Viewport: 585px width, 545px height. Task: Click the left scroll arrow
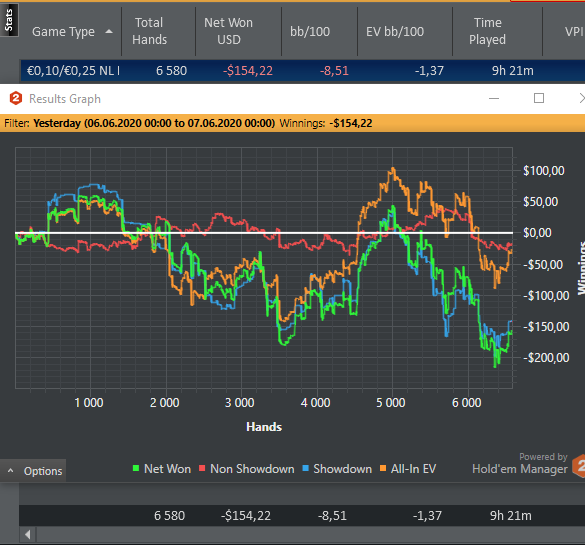pos(28,535)
